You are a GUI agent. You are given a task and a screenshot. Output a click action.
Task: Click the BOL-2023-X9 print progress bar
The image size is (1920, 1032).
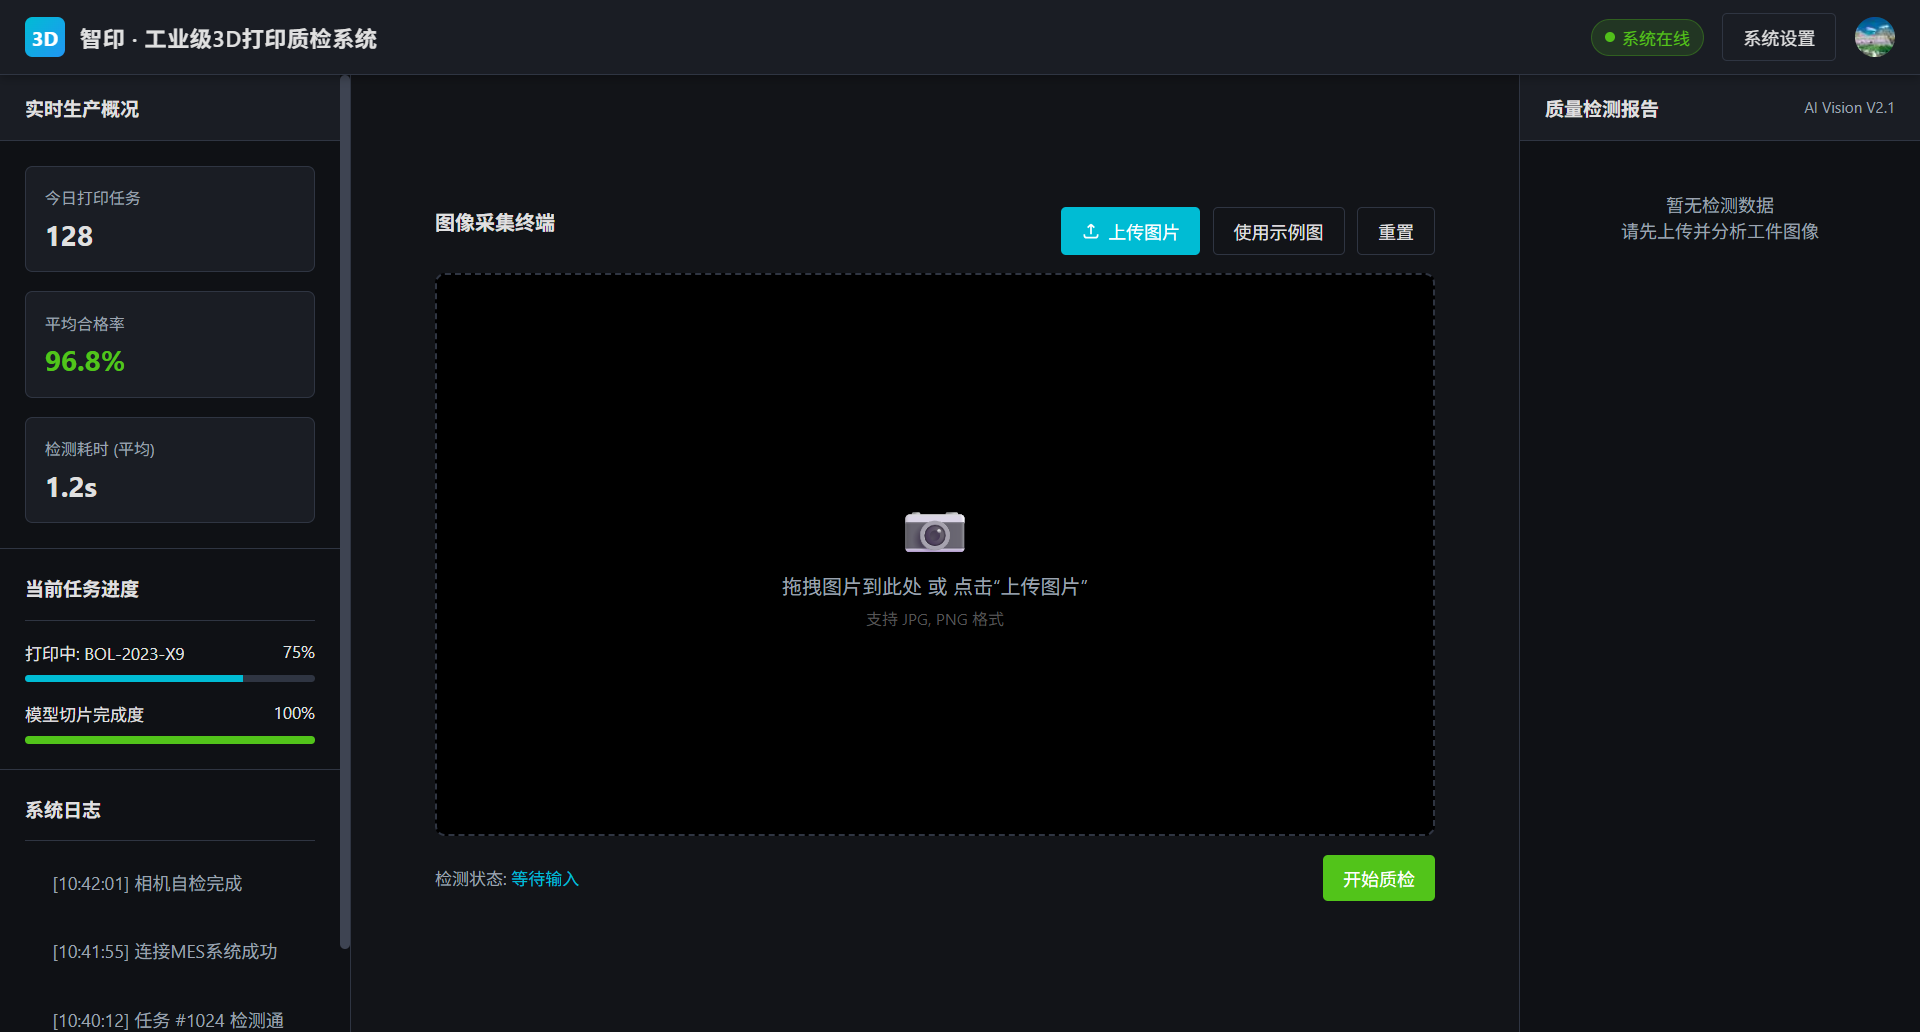[x=170, y=678]
